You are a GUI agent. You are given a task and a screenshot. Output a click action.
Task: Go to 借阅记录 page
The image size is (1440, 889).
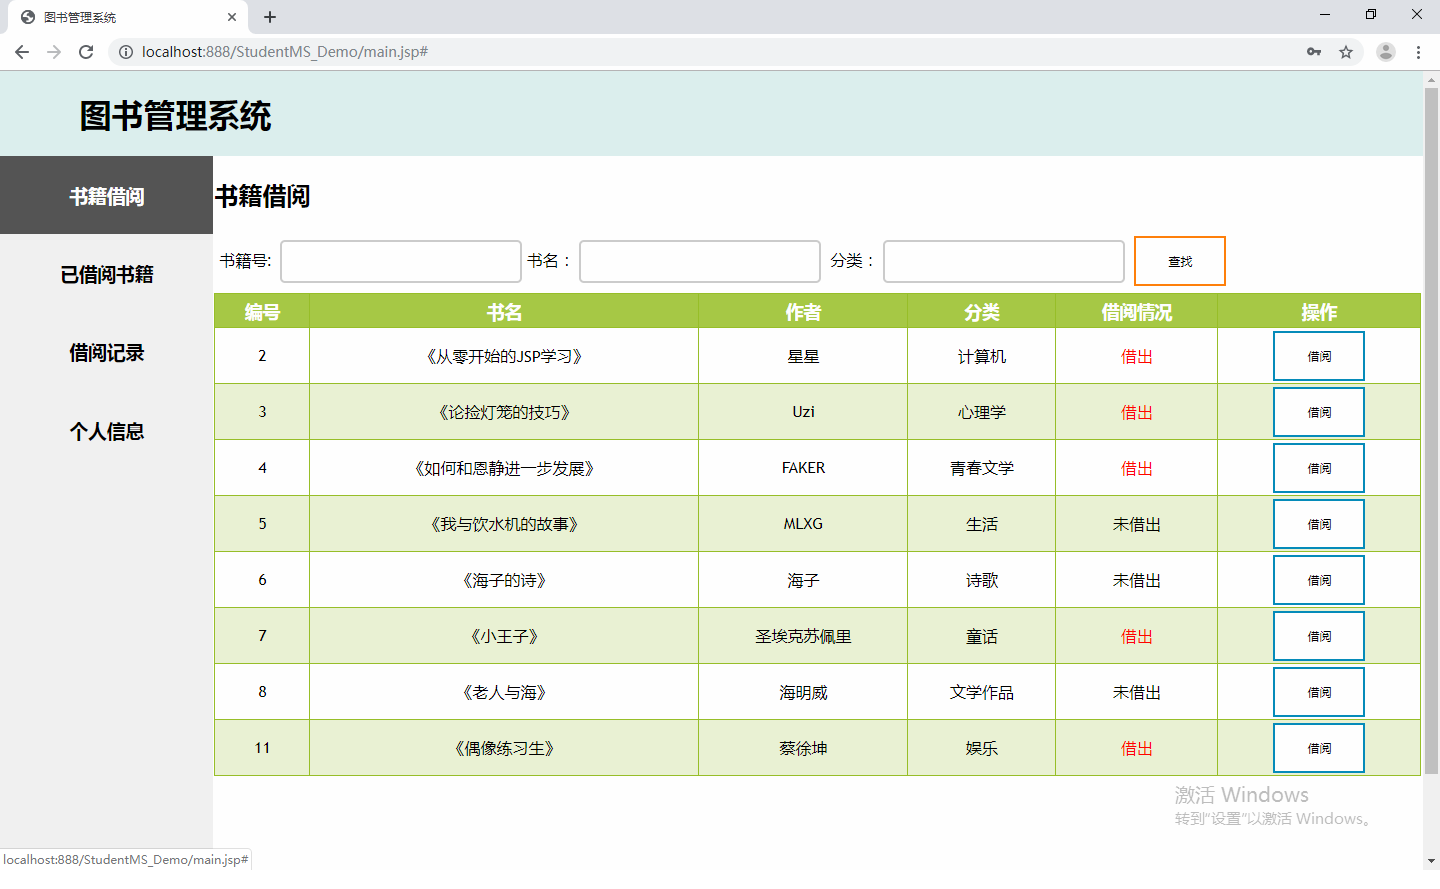tap(106, 352)
